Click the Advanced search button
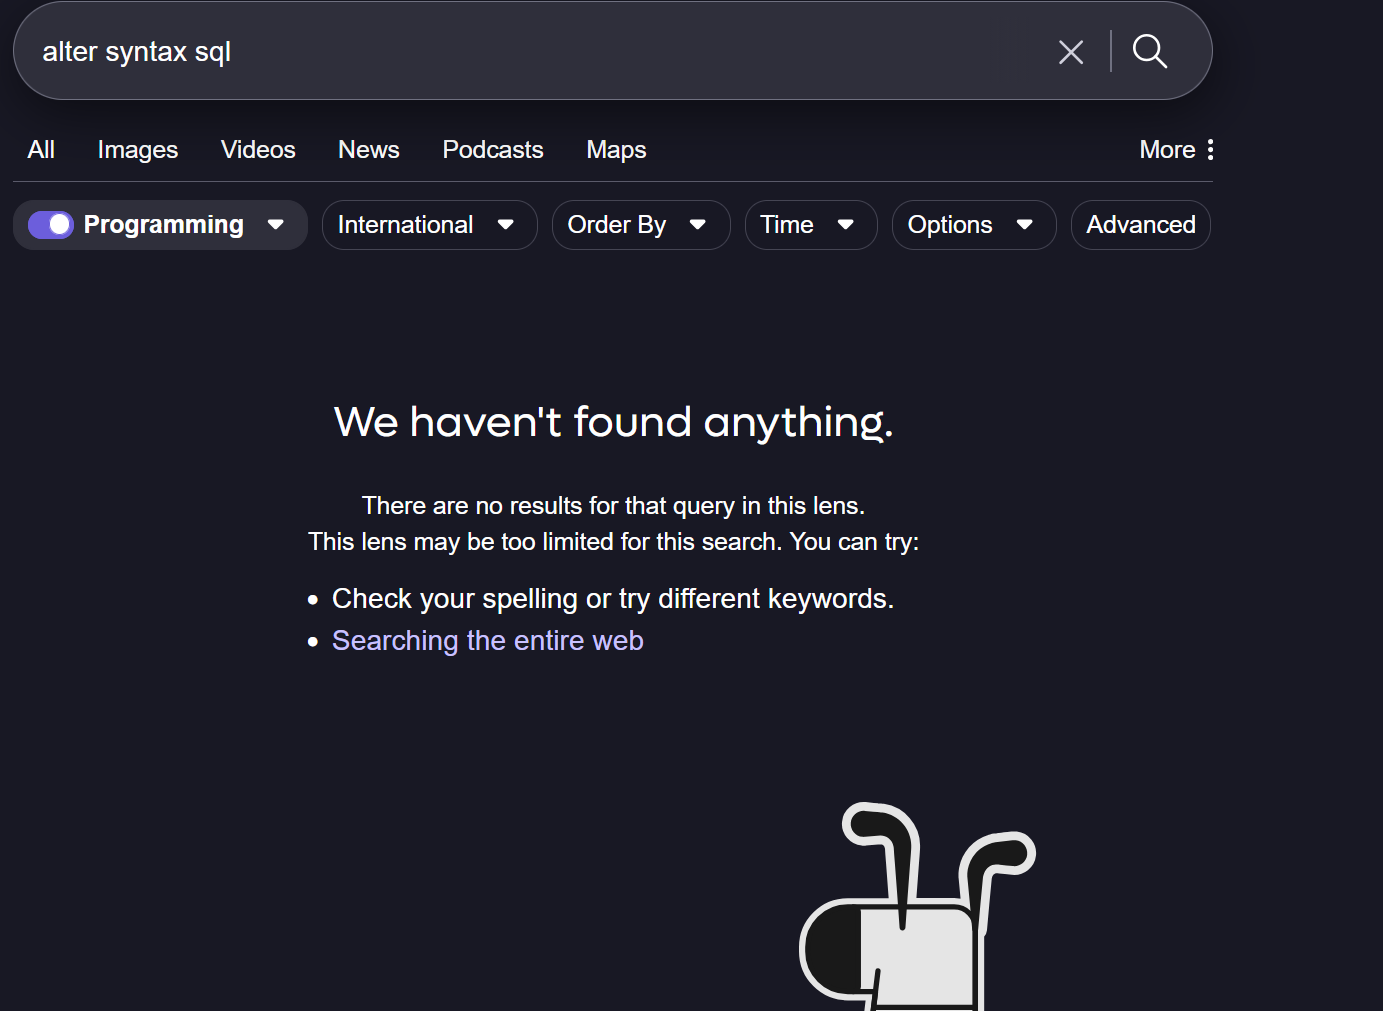The height and width of the screenshot is (1011, 1383). 1140,225
